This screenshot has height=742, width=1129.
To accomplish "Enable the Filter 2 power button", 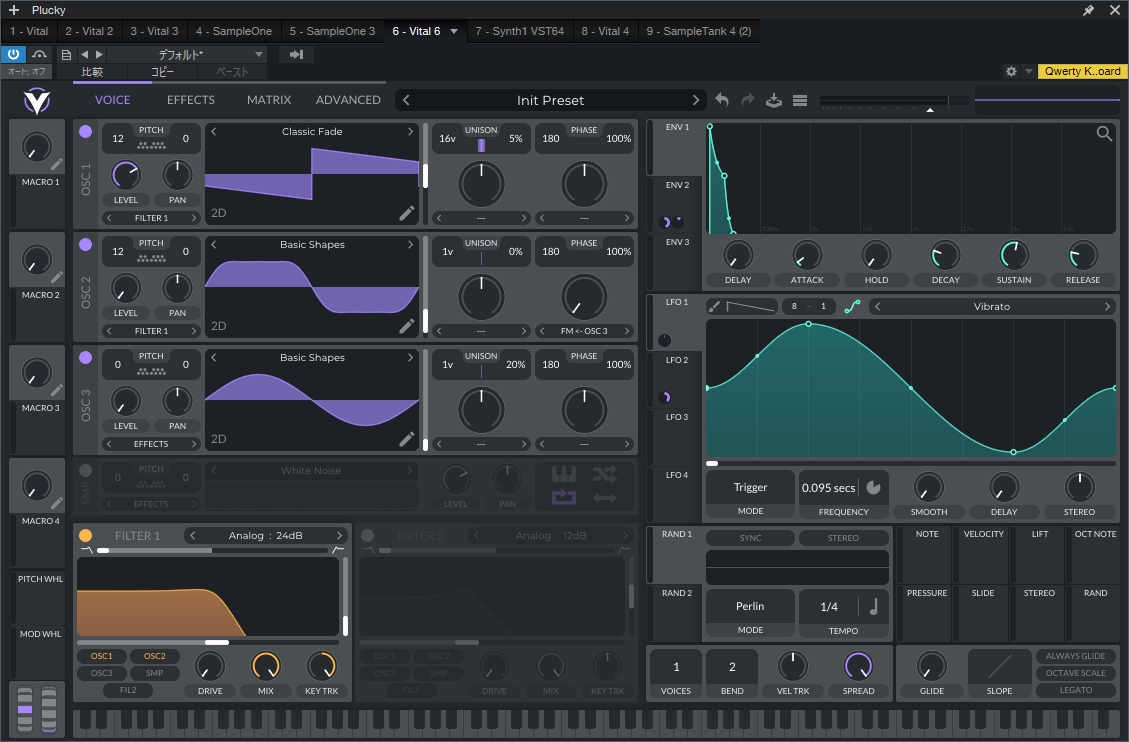I will coord(367,535).
